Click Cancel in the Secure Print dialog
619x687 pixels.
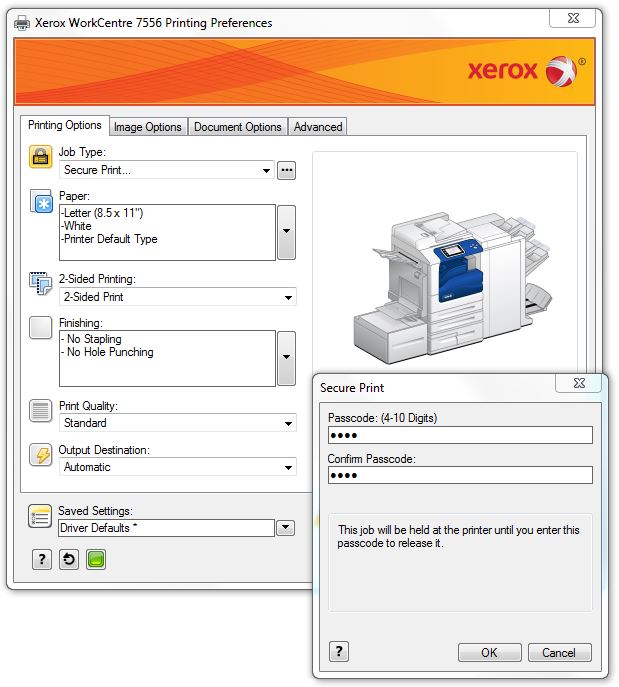559,653
